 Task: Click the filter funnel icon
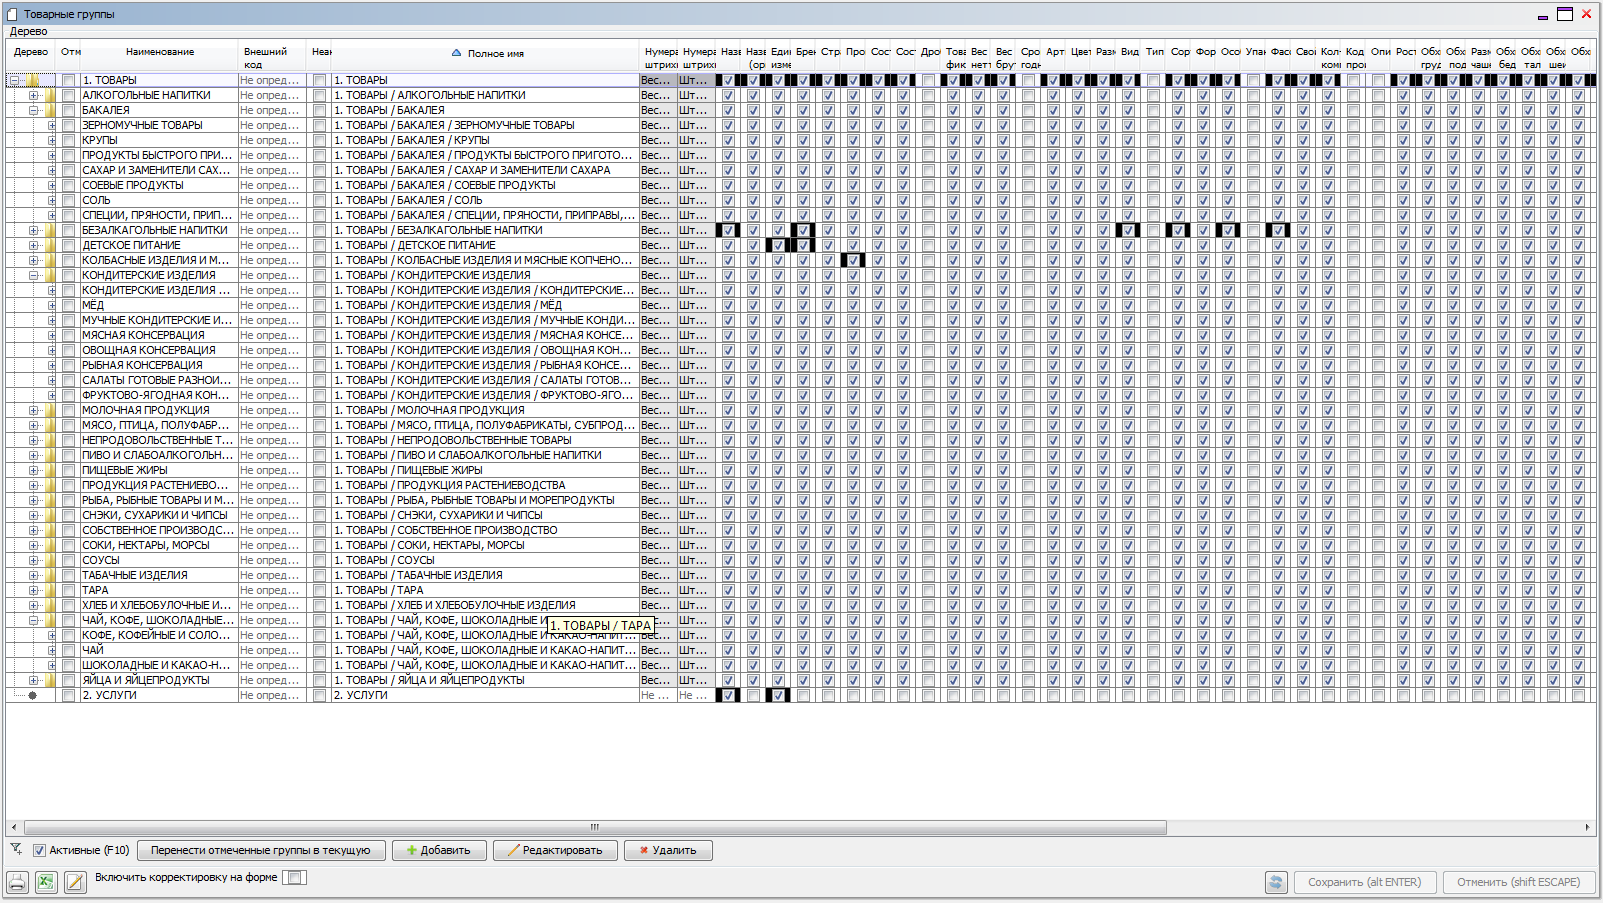click(x=16, y=850)
